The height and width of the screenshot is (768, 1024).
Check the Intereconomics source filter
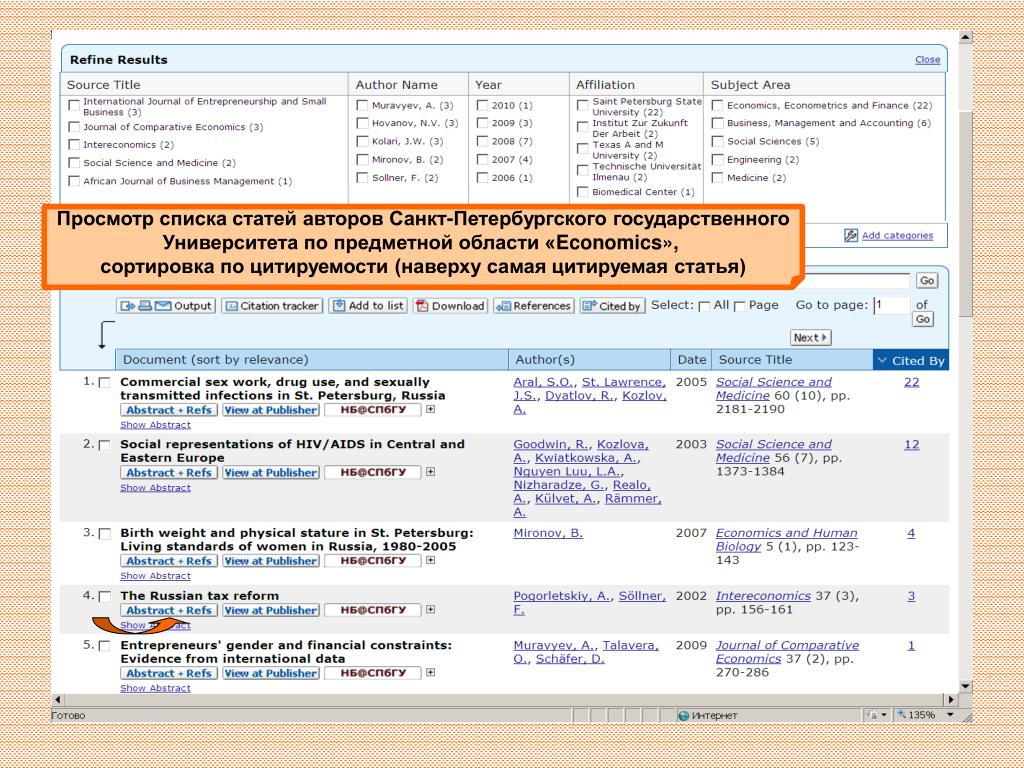(74, 145)
